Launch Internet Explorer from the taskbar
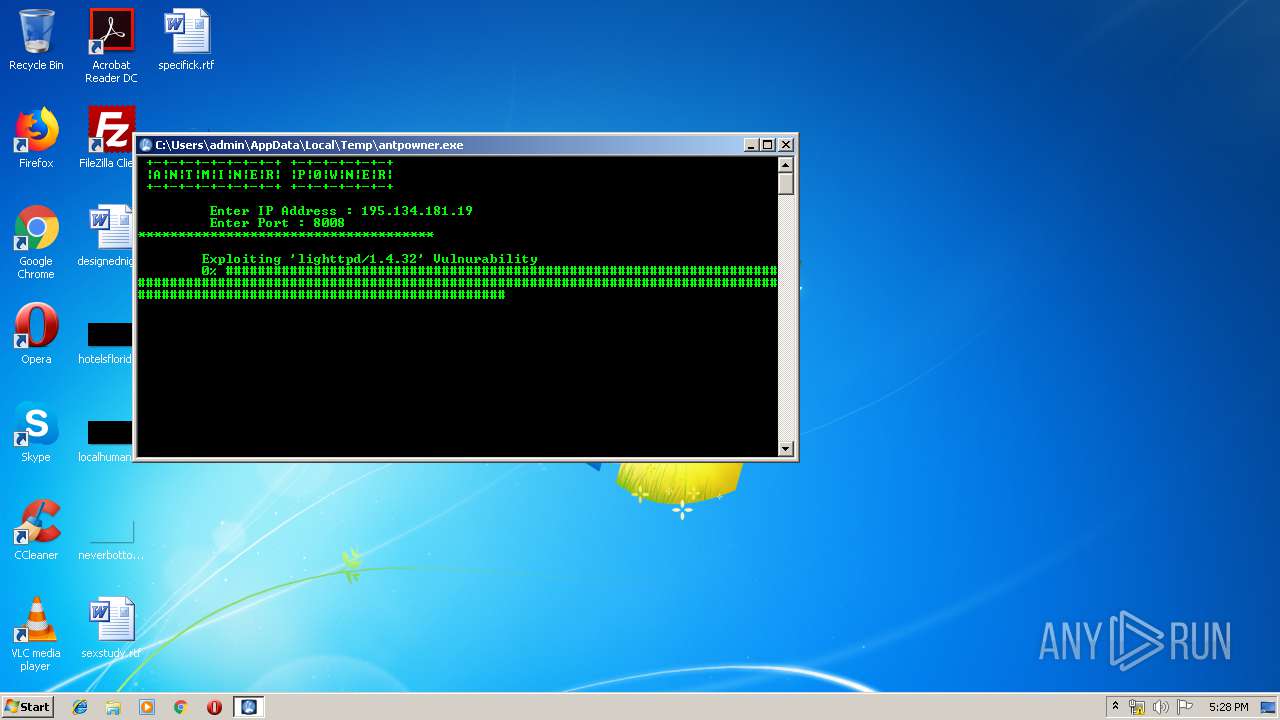Screen dimensions: 1280x720 (x=80, y=707)
